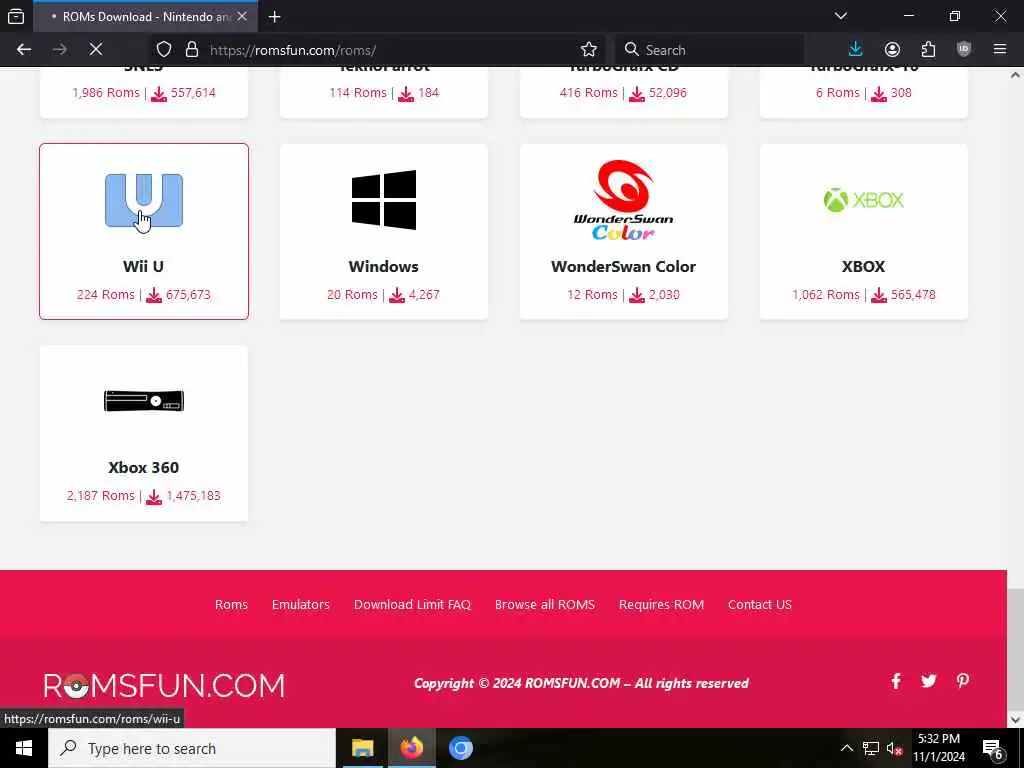Click the ROMSFUN.COM footer logo
The width and height of the screenshot is (1024, 768).
[x=164, y=686]
